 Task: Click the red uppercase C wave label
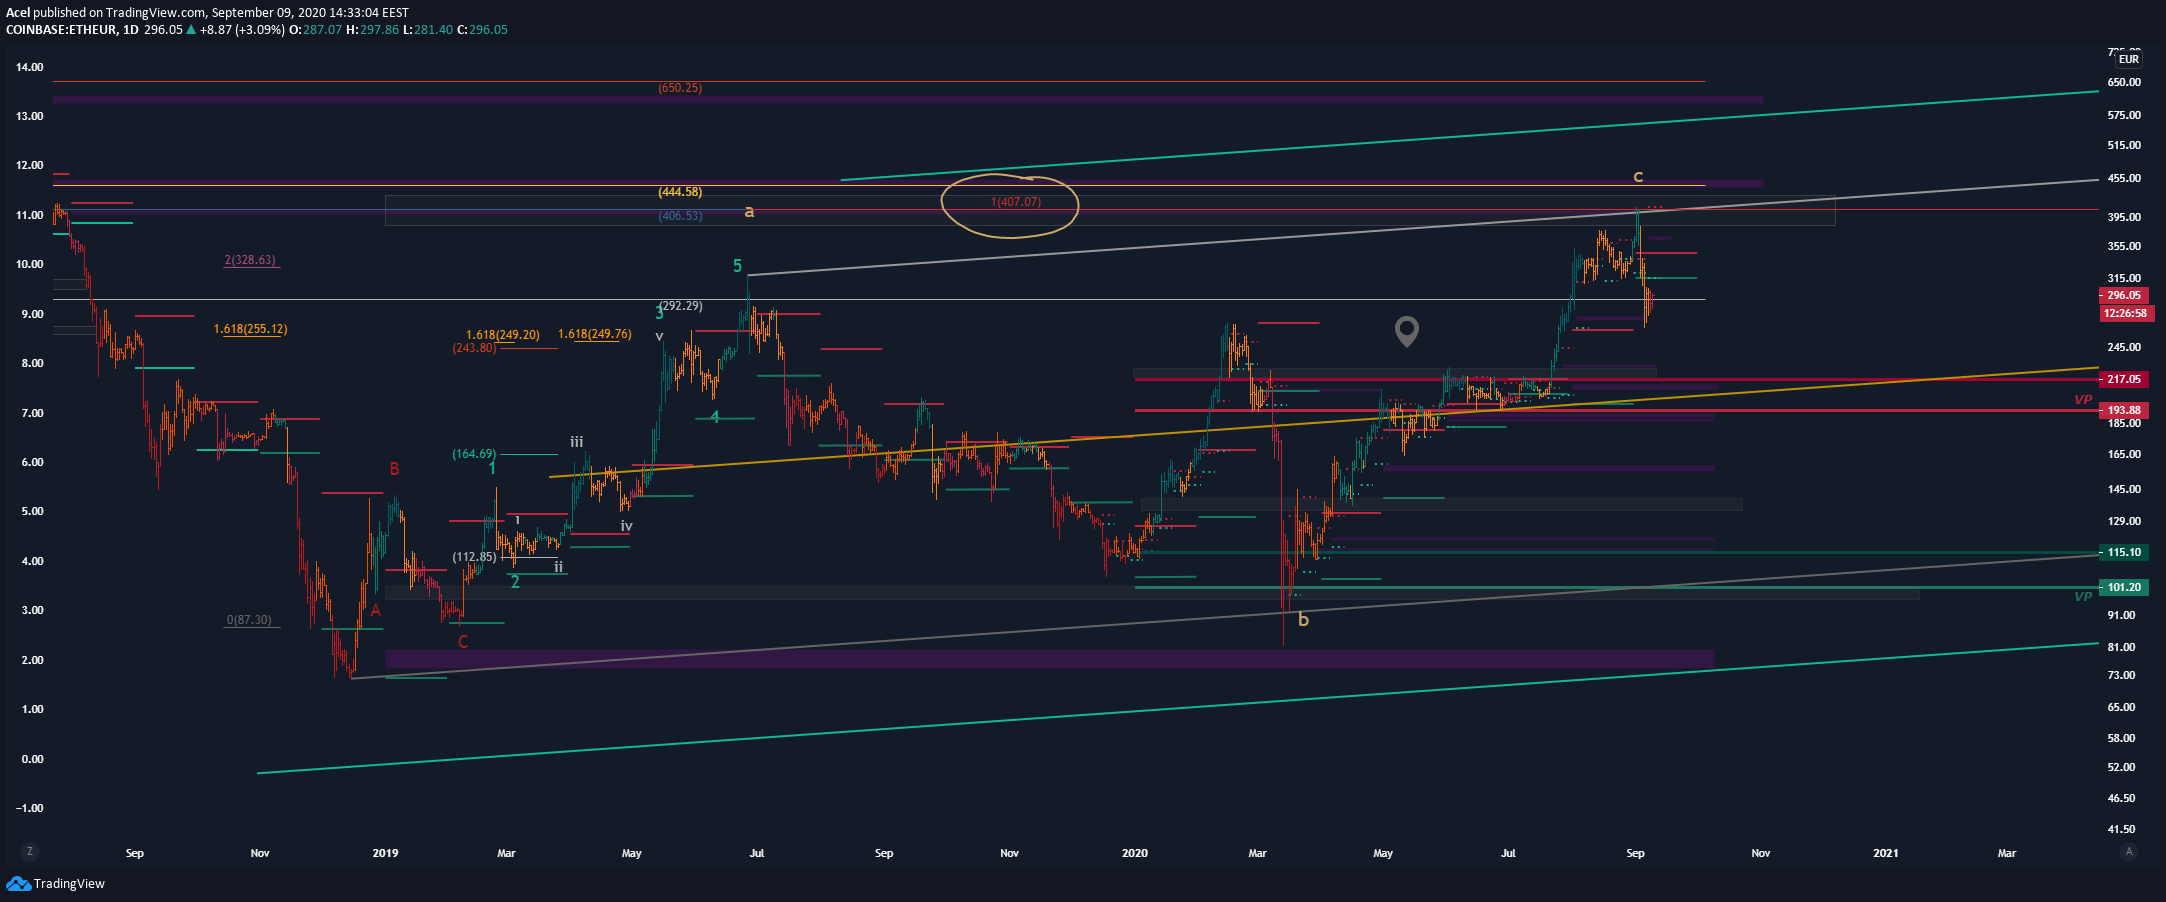pos(463,642)
